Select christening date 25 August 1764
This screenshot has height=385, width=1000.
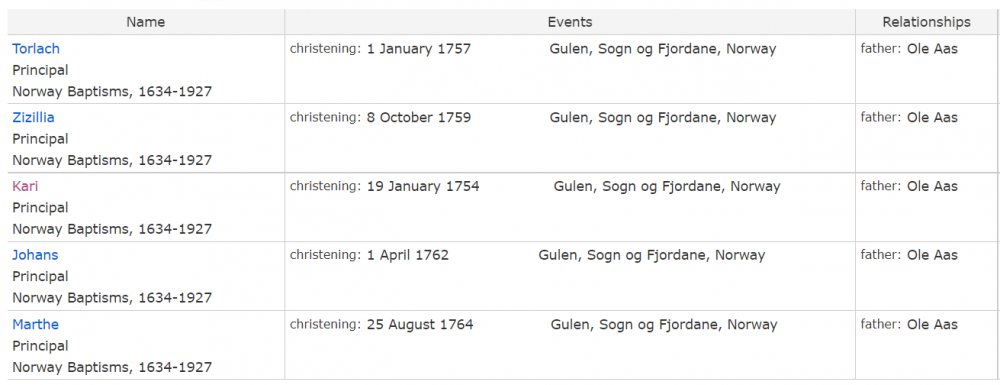tap(420, 324)
